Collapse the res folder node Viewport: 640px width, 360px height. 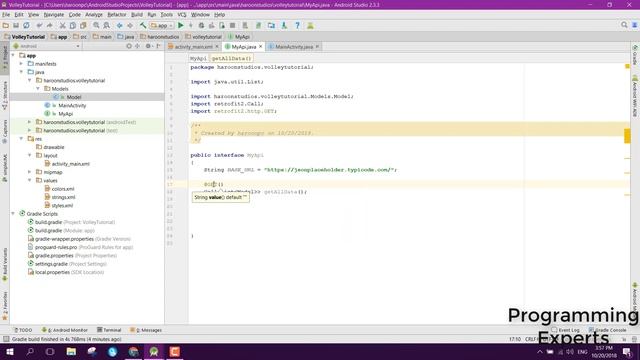[21, 139]
